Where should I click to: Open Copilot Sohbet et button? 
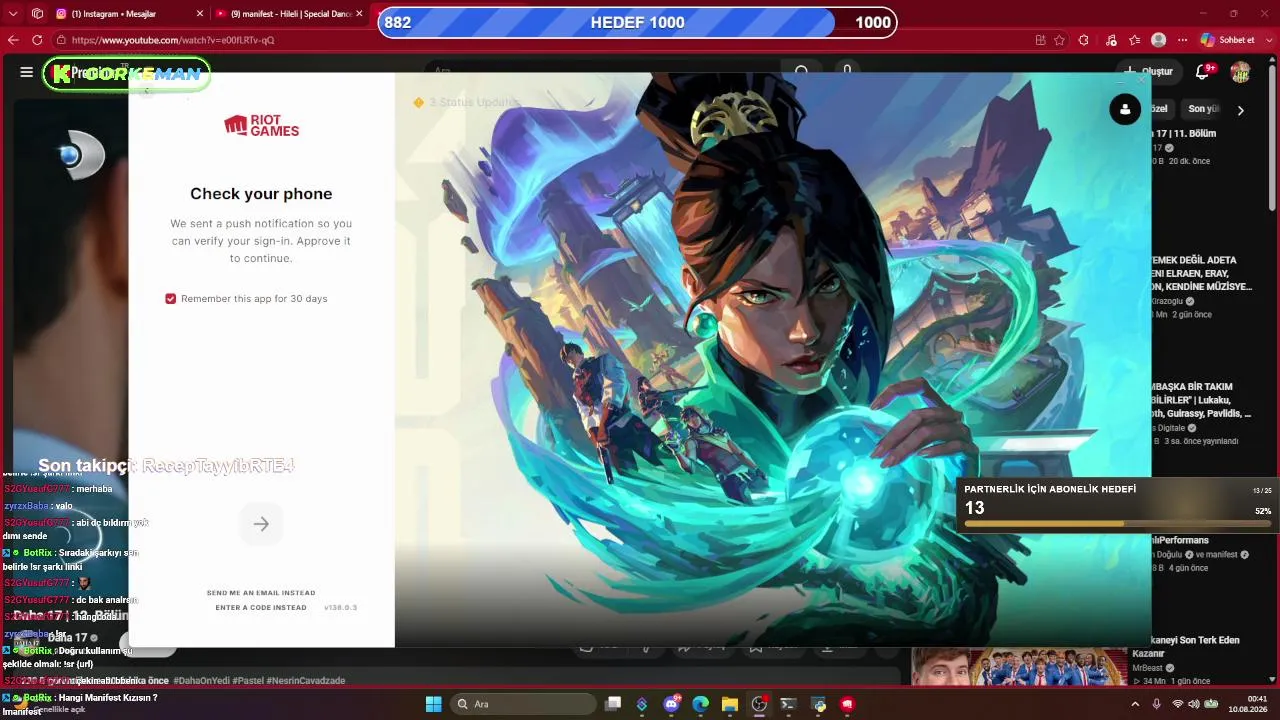tap(1227, 40)
